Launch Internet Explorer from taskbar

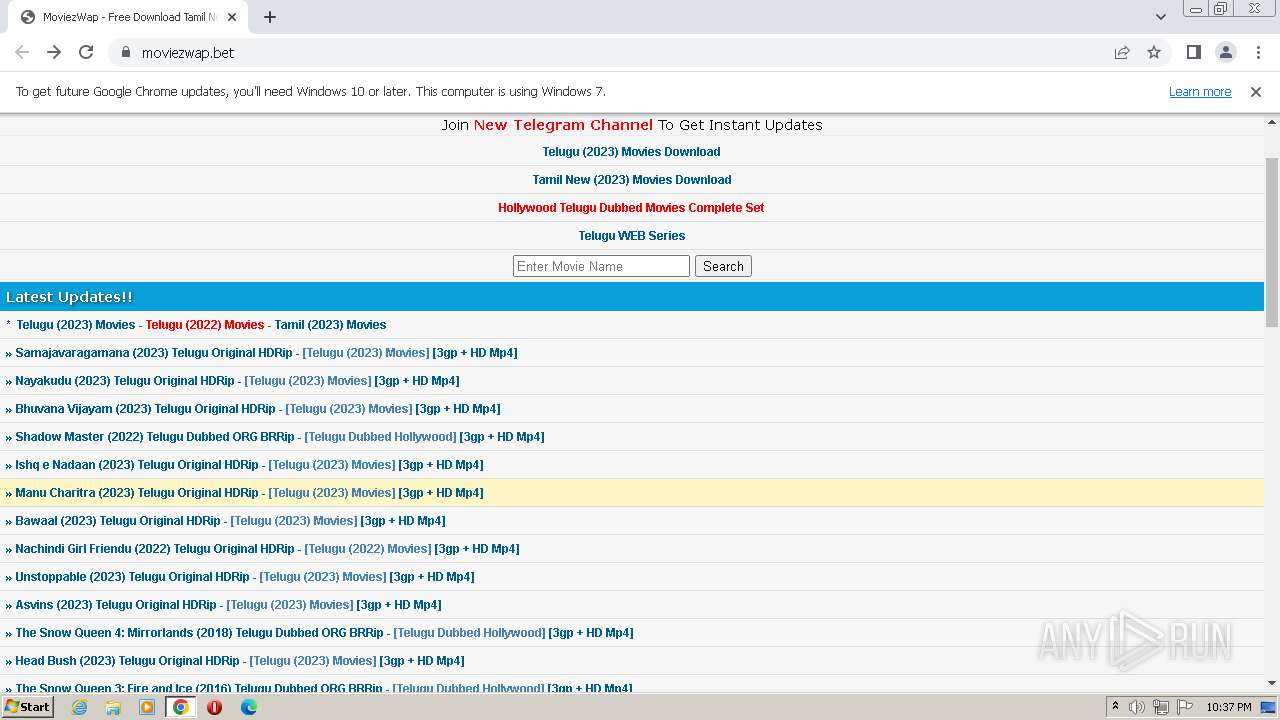click(x=79, y=707)
